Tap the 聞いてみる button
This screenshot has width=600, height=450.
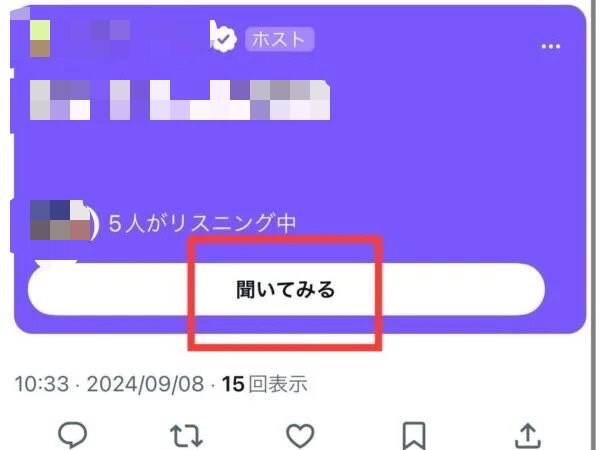[x=286, y=289]
